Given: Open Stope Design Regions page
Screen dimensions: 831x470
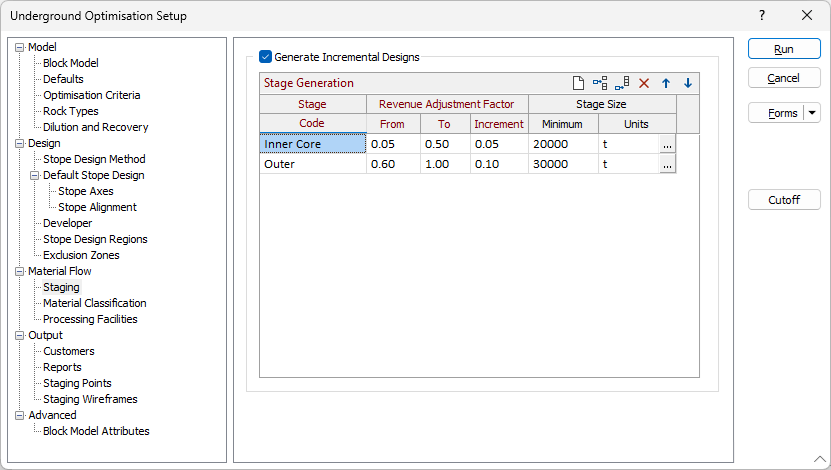Looking at the screenshot, I should tap(95, 239).
